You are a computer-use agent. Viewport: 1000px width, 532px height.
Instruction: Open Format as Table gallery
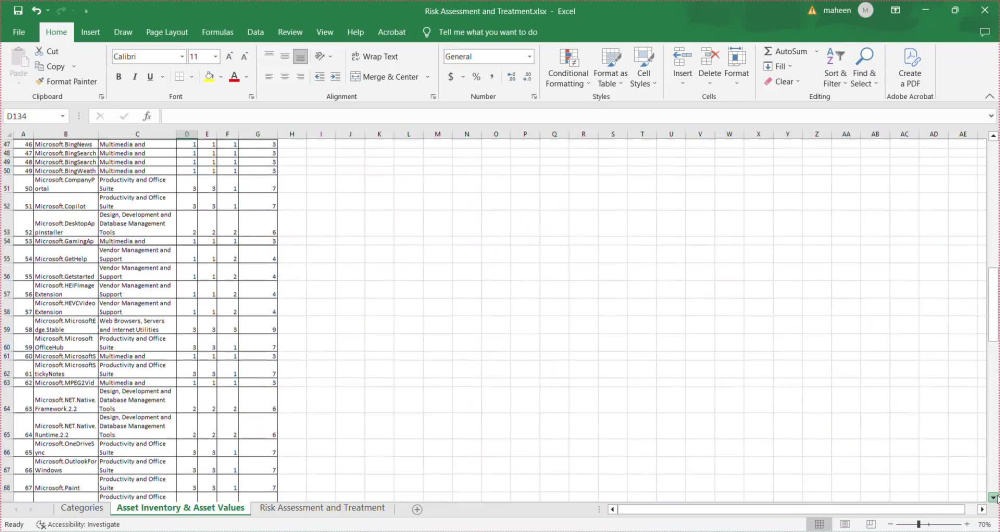pyautogui.click(x=610, y=68)
